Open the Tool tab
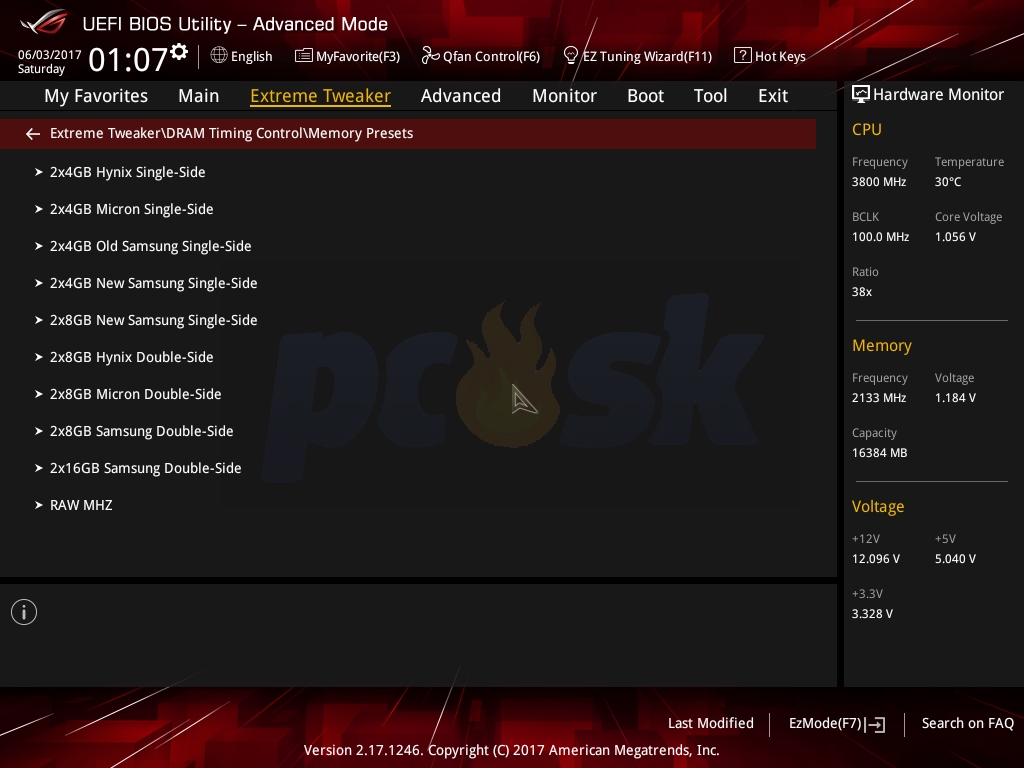 710,96
